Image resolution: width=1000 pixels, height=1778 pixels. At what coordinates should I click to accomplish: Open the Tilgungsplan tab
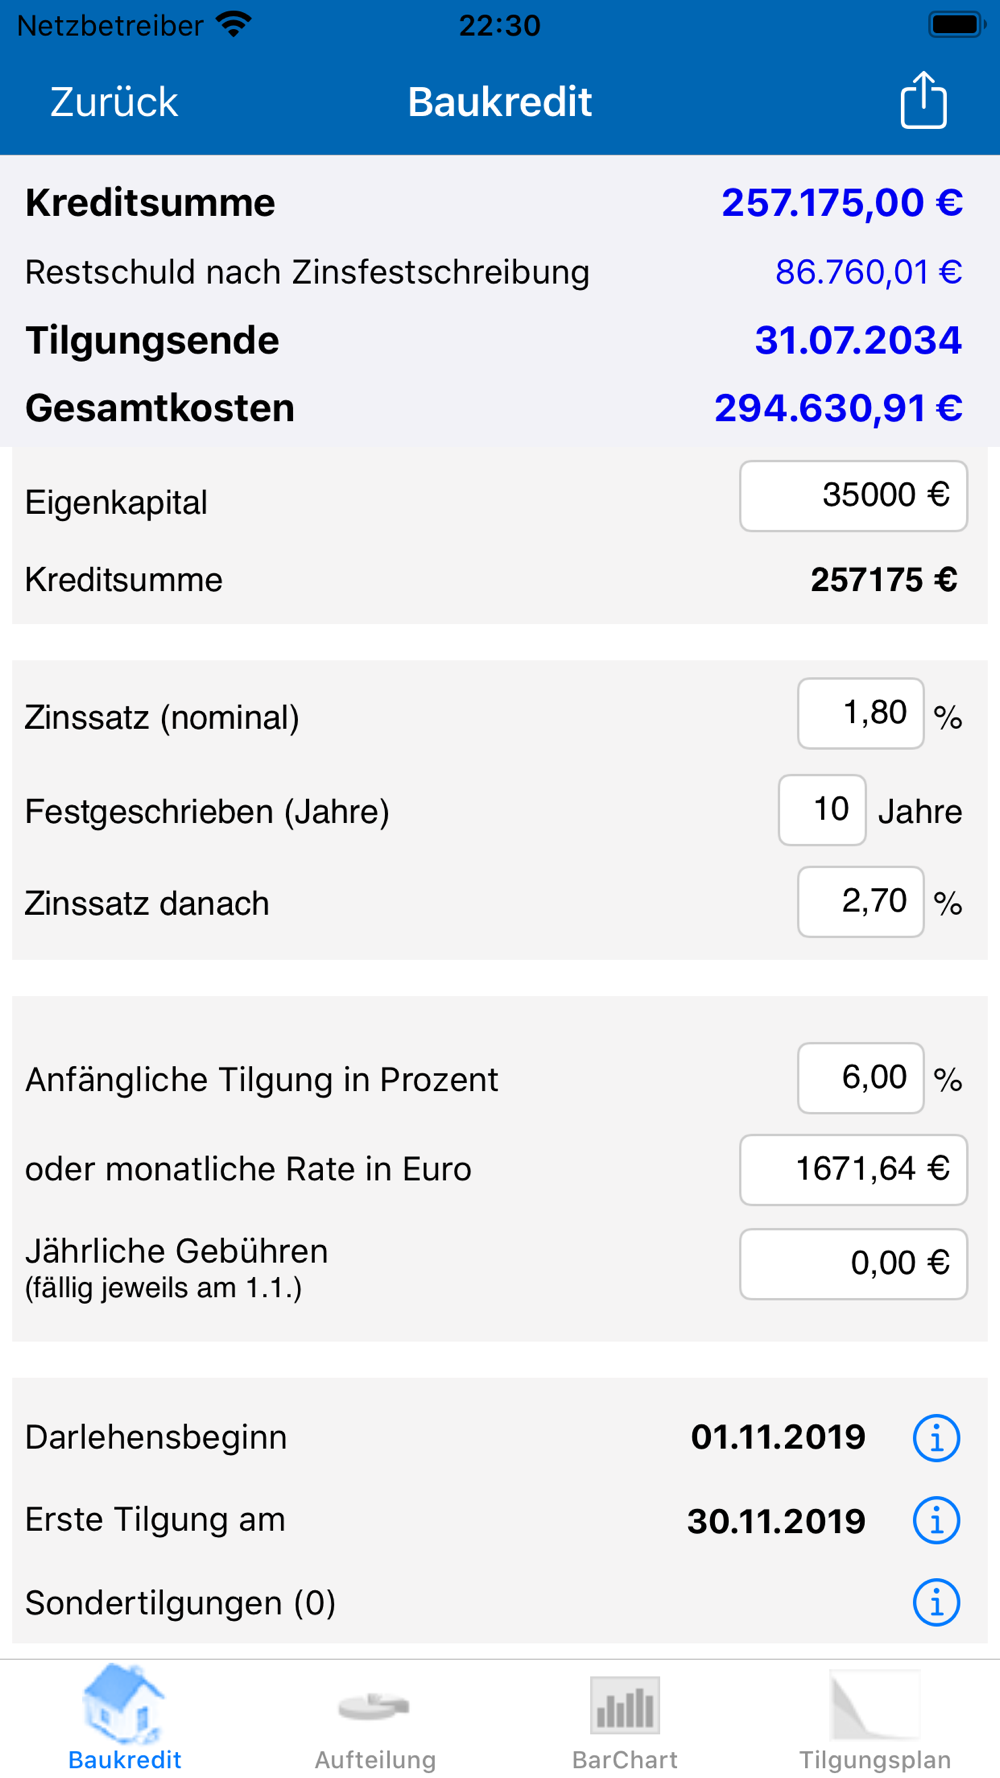[875, 1718]
